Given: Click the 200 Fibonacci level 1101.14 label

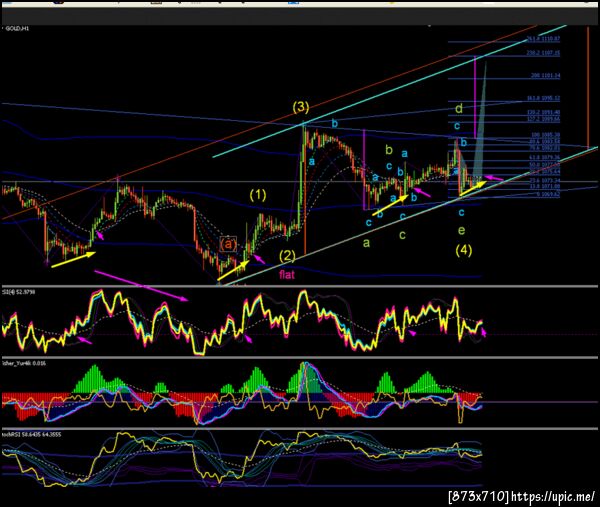Looking at the screenshot, I should click(x=545, y=76).
